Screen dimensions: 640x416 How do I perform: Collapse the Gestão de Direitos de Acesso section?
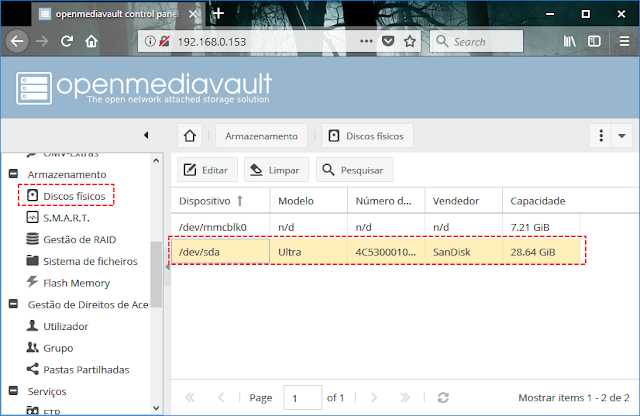pos(13,304)
